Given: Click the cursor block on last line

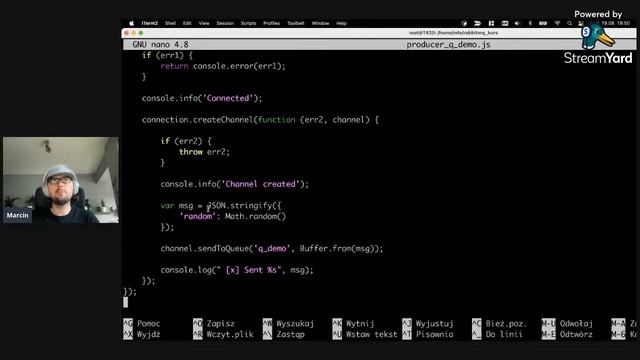Looking at the screenshot, I should [x=125, y=302].
